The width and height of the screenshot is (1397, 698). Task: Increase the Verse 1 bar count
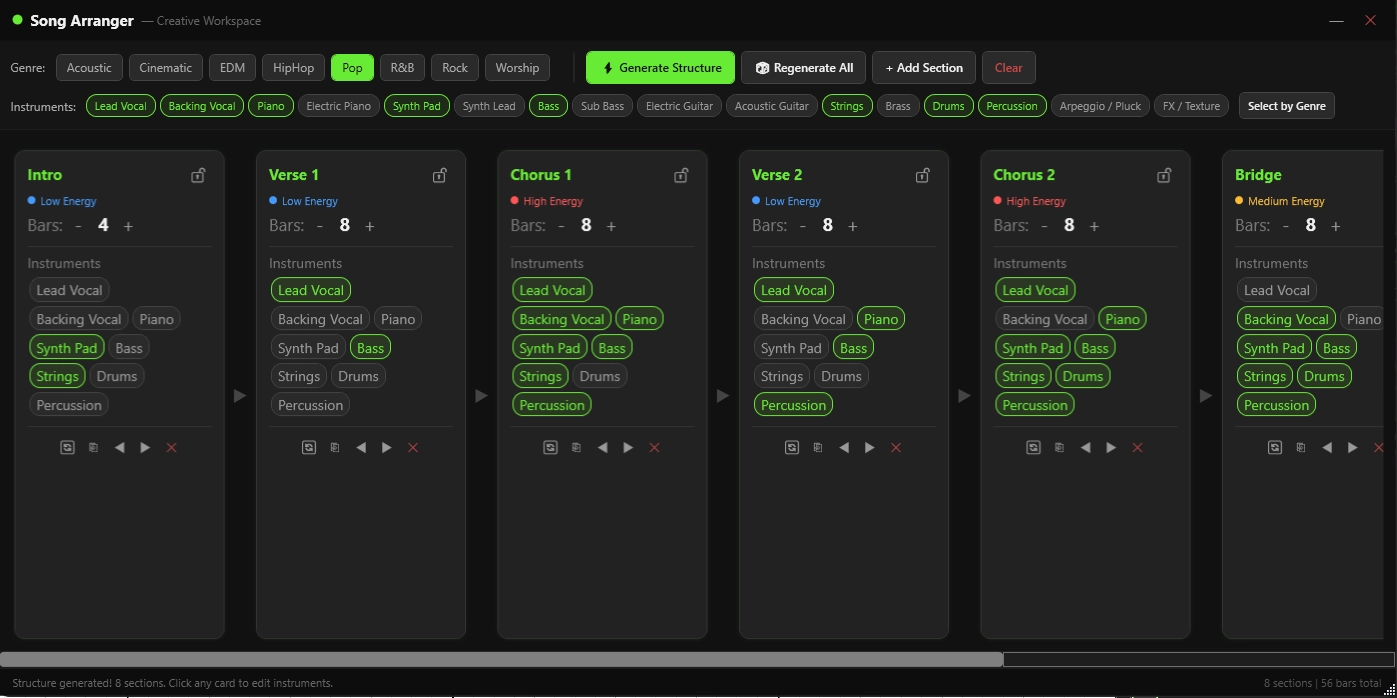click(370, 226)
